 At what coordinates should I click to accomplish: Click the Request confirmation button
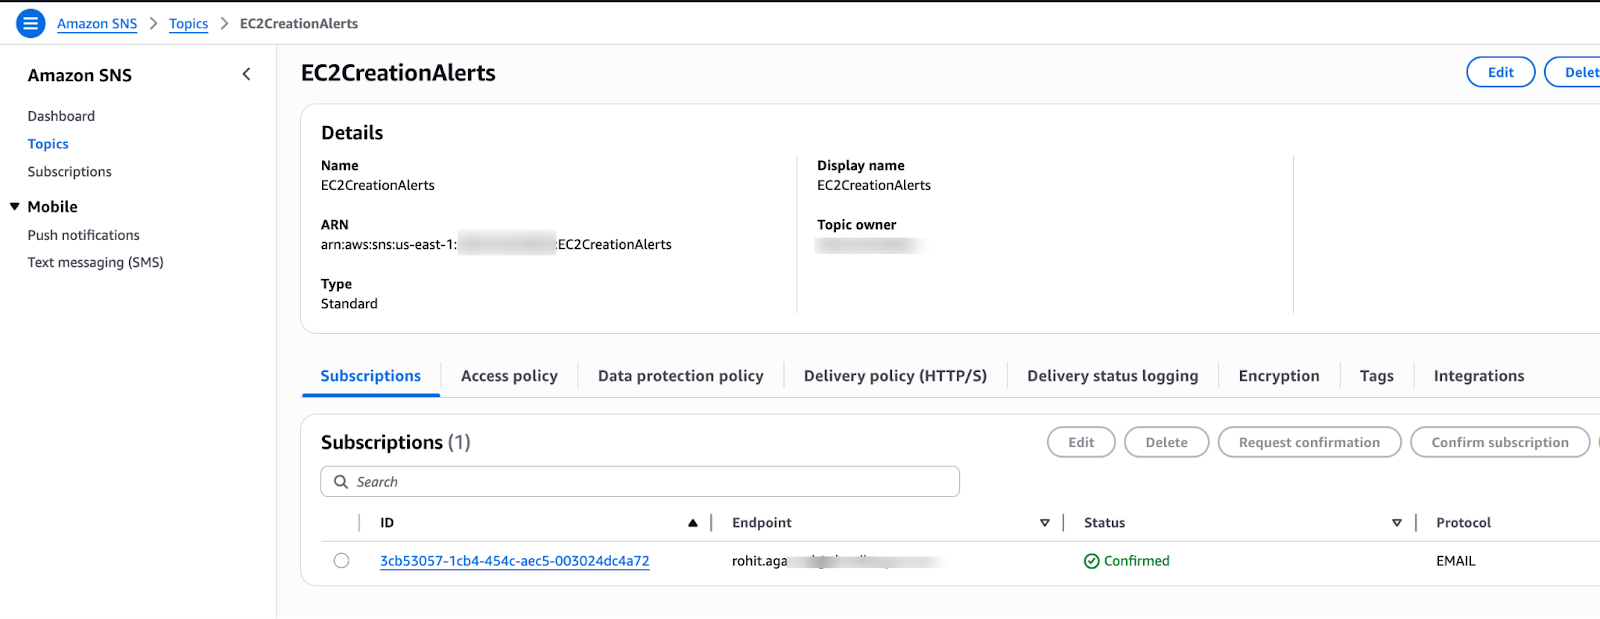tap(1309, 442)
